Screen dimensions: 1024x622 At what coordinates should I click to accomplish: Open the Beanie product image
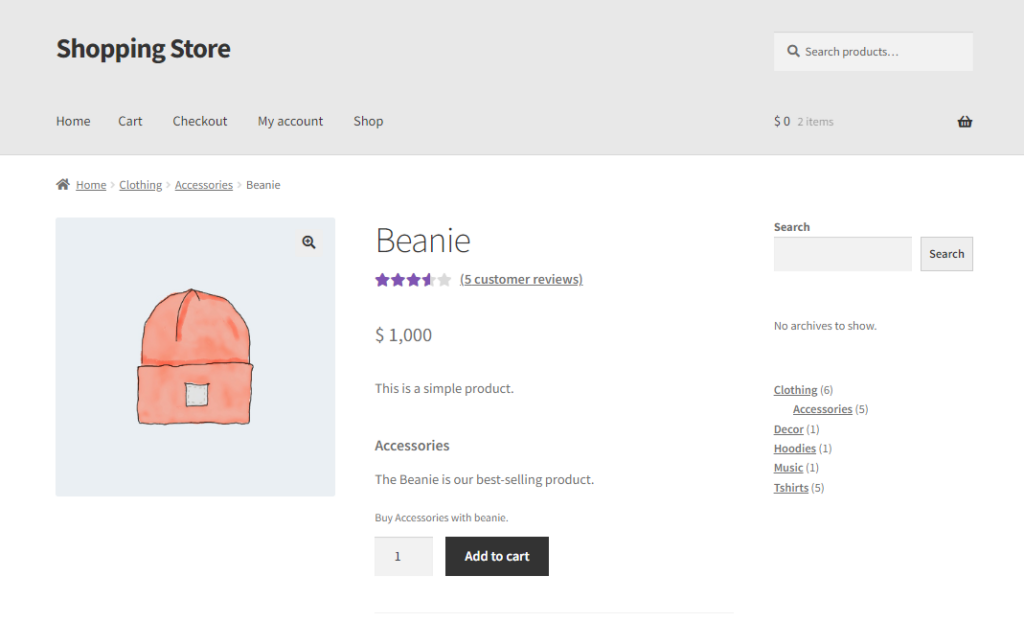point(195,357)
